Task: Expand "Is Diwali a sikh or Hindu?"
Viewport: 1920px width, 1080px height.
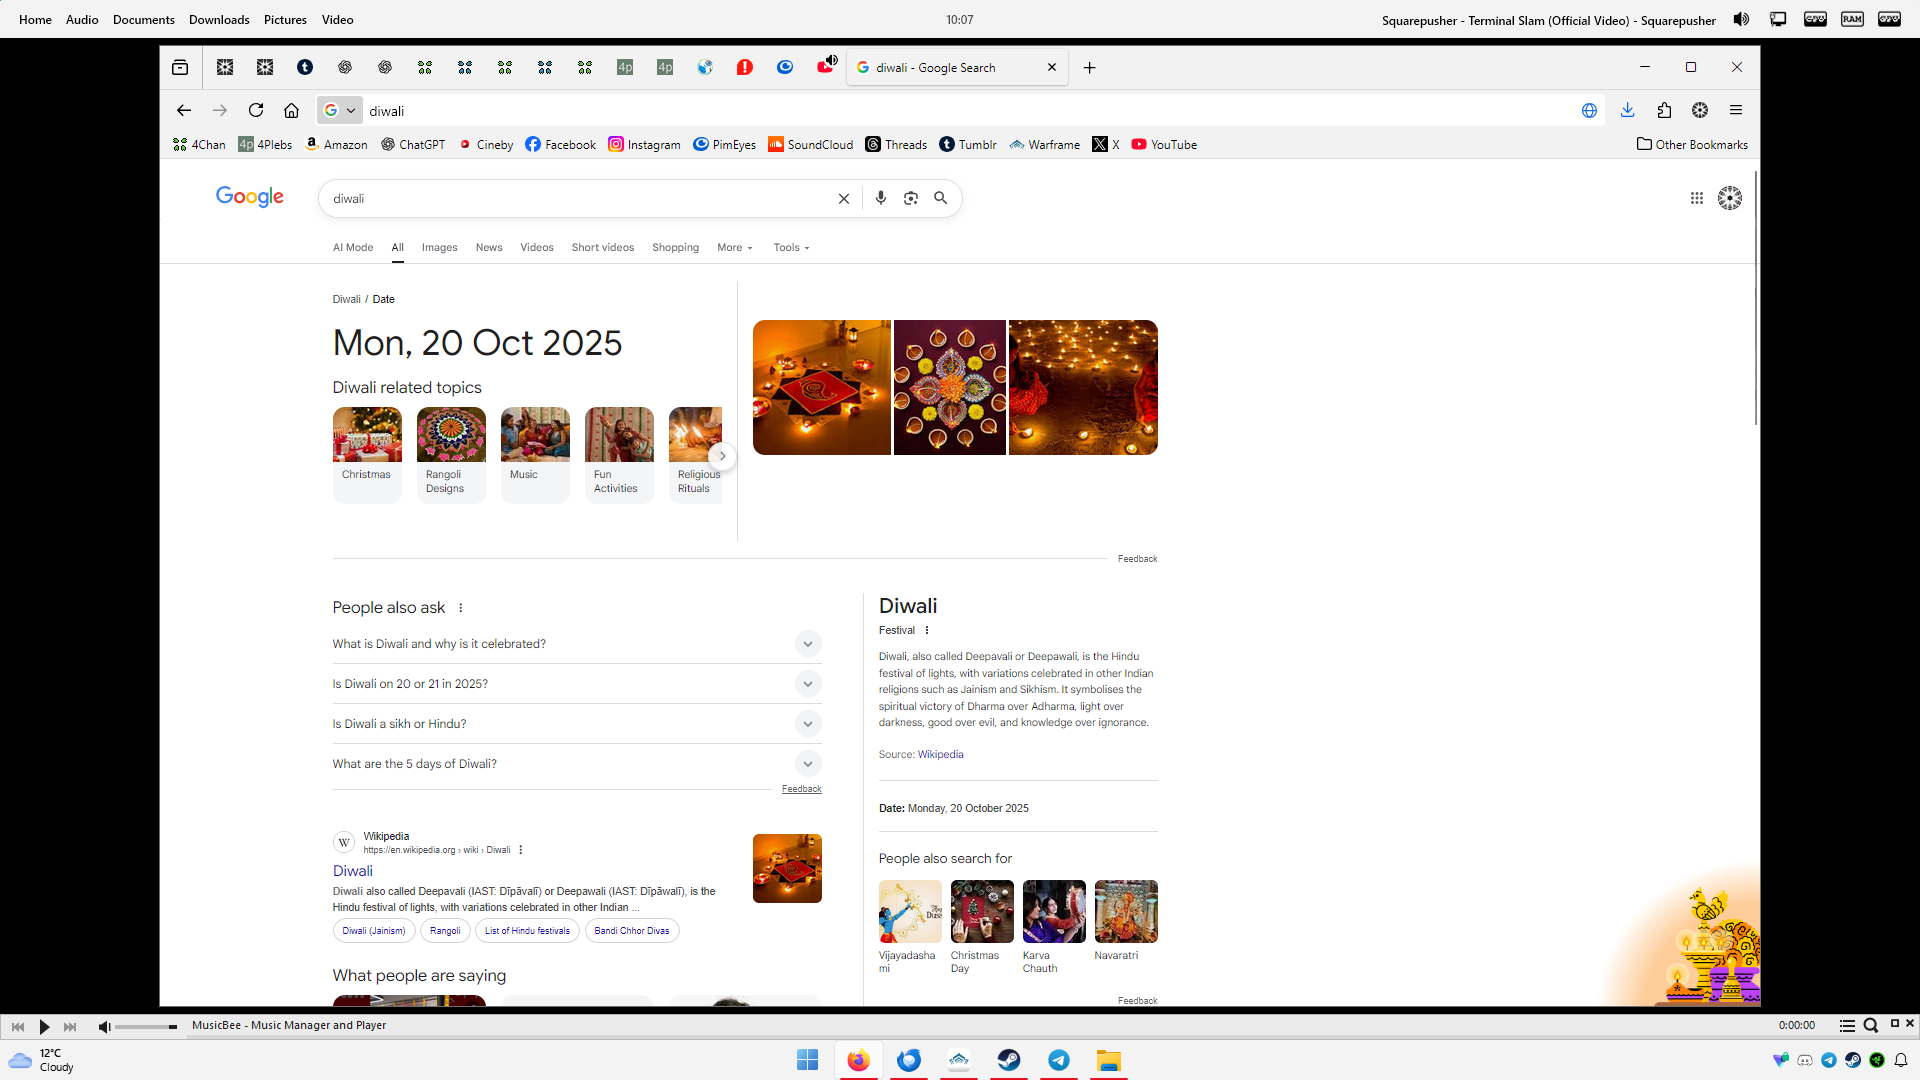Action: [807, 724]
